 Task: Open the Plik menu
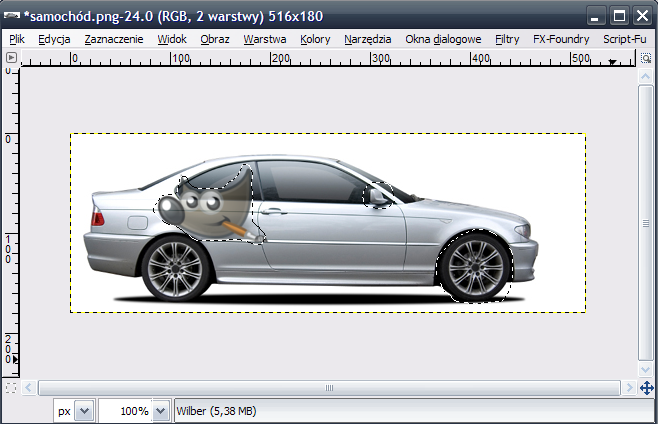coord(17,39)
